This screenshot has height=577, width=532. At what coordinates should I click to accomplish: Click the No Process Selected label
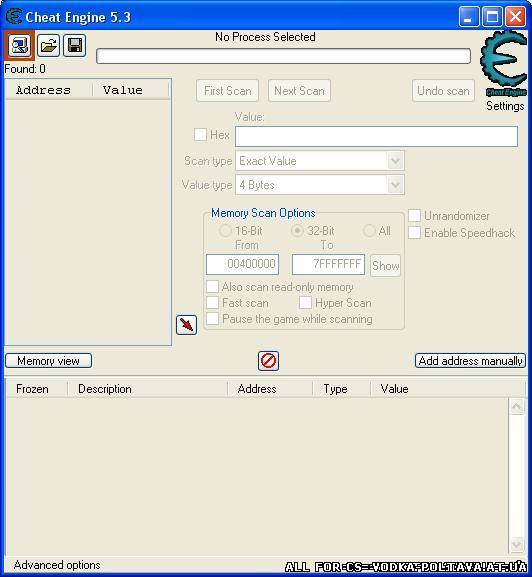[265, 37]
